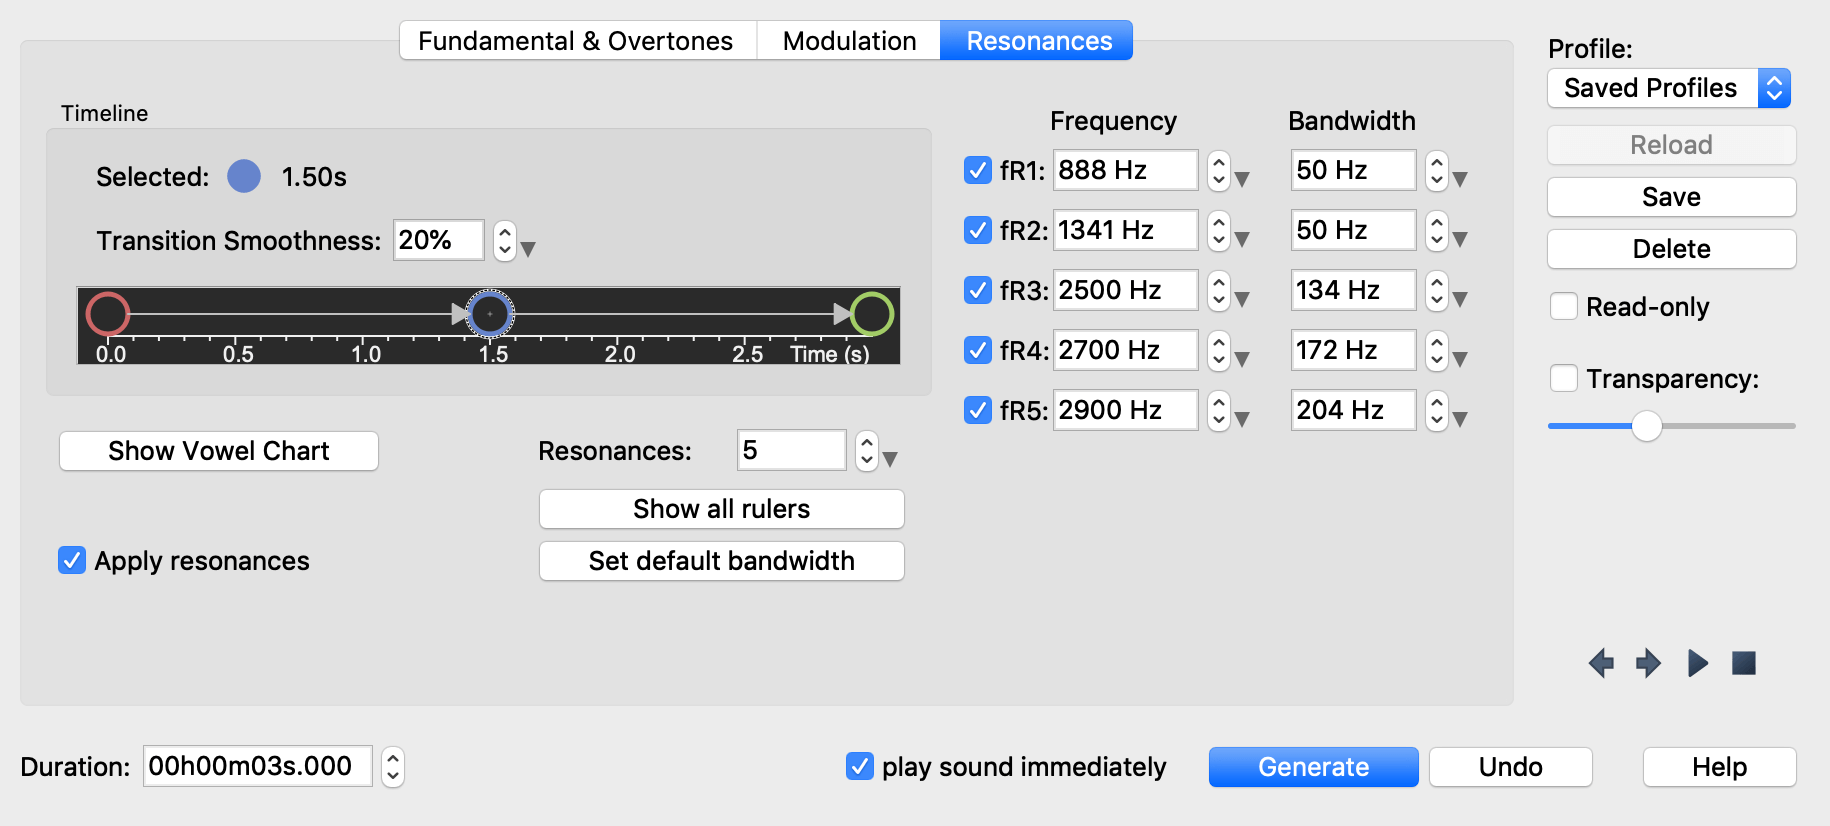
Task: Click the Show Vowel Chart button
Action: point(219,451)
